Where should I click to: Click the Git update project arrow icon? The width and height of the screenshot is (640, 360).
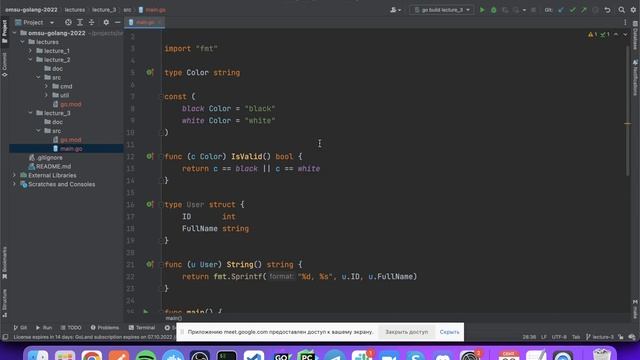(561, 10)
